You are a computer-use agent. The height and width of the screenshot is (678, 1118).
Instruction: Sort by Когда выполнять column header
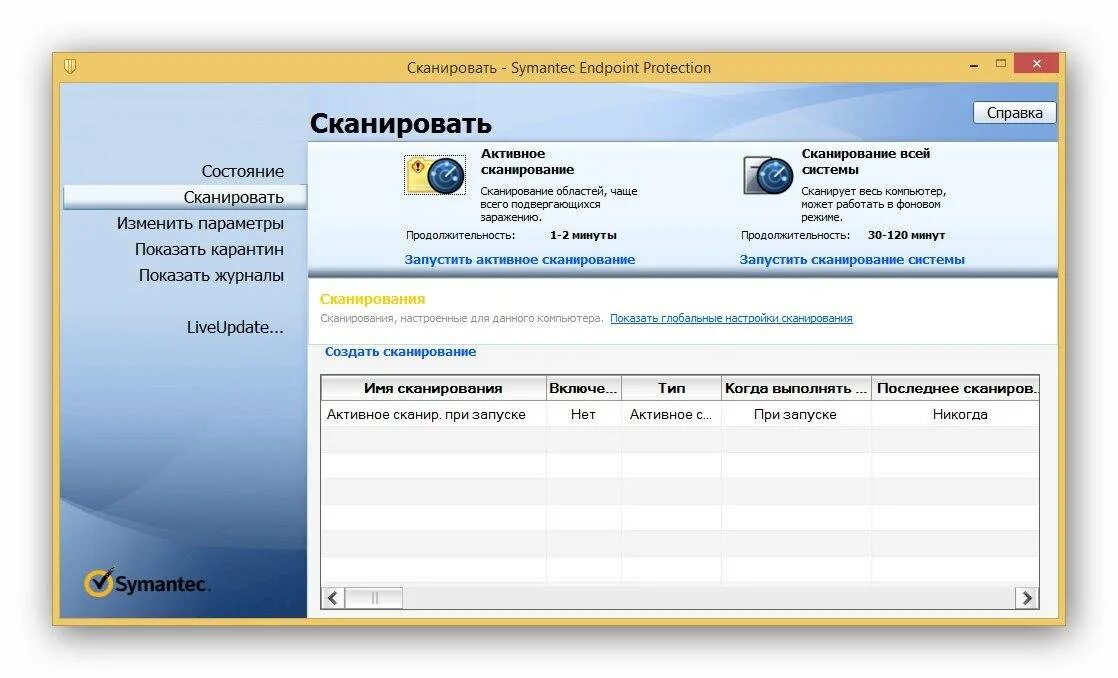click(796, 388)
